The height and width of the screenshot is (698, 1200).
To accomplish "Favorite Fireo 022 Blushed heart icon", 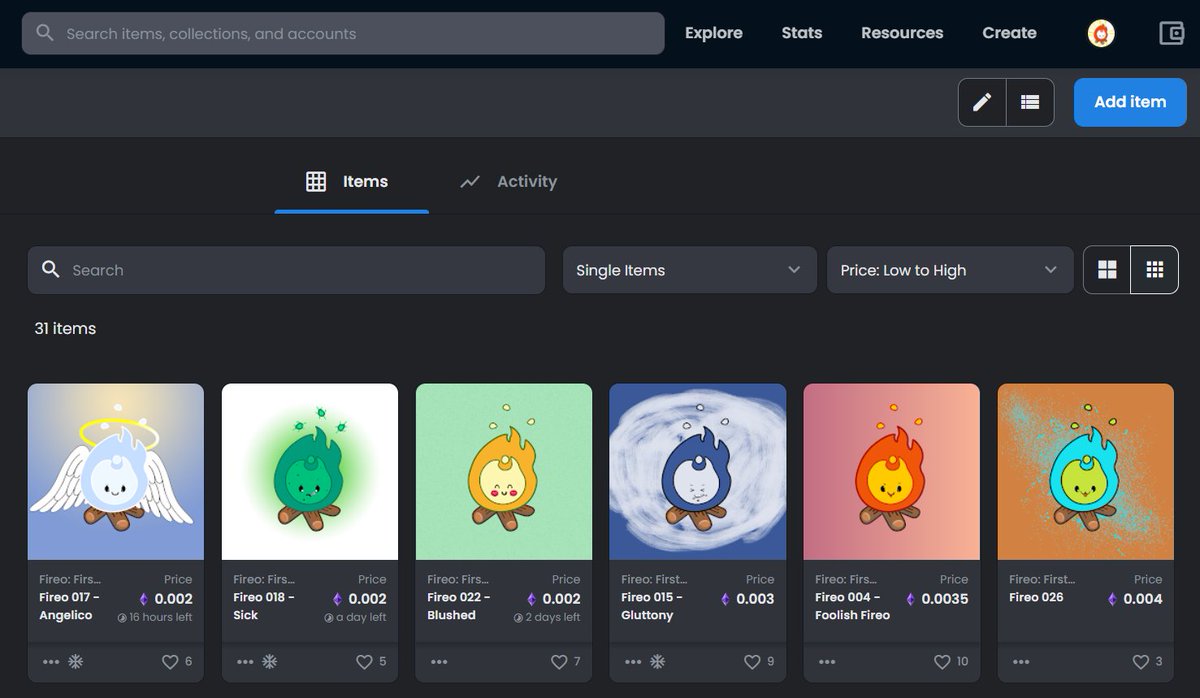I will [x=558, y=662].
